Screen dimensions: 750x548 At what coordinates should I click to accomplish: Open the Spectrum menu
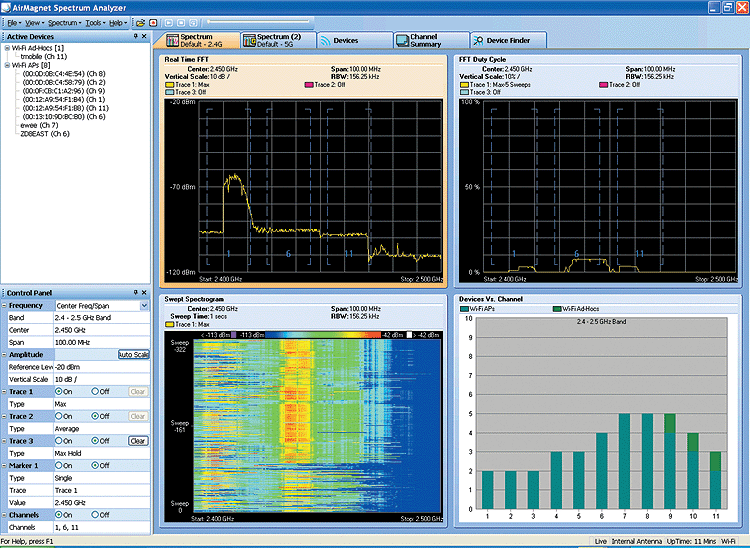click(65, 22)
